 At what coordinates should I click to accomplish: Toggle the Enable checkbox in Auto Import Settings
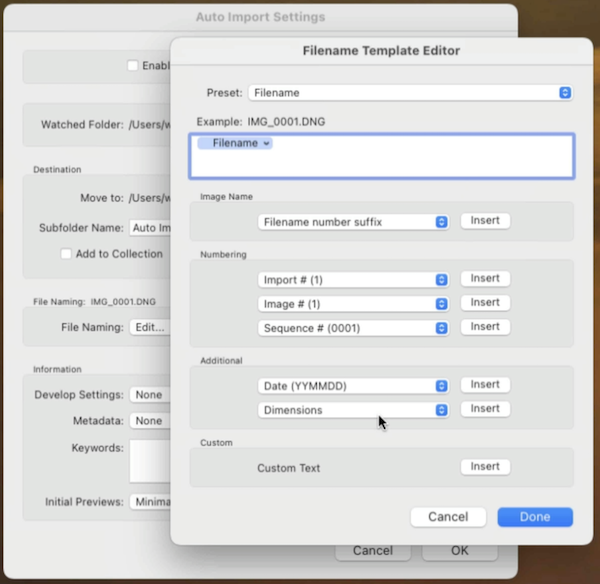(133, 66)
